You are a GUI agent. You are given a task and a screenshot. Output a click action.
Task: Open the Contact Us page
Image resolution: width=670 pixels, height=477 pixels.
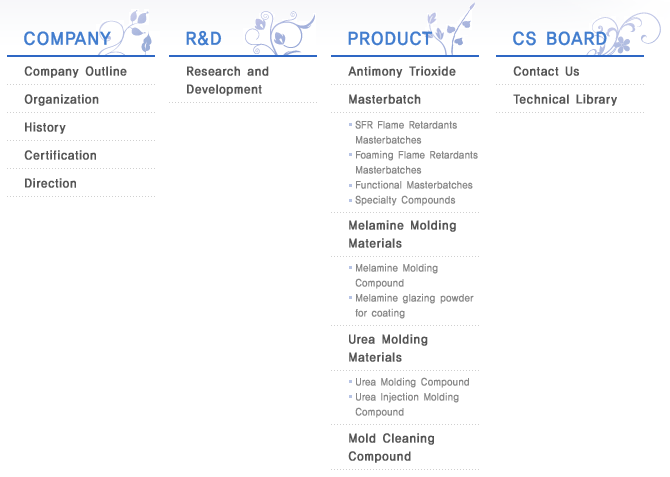coord(546,71)
